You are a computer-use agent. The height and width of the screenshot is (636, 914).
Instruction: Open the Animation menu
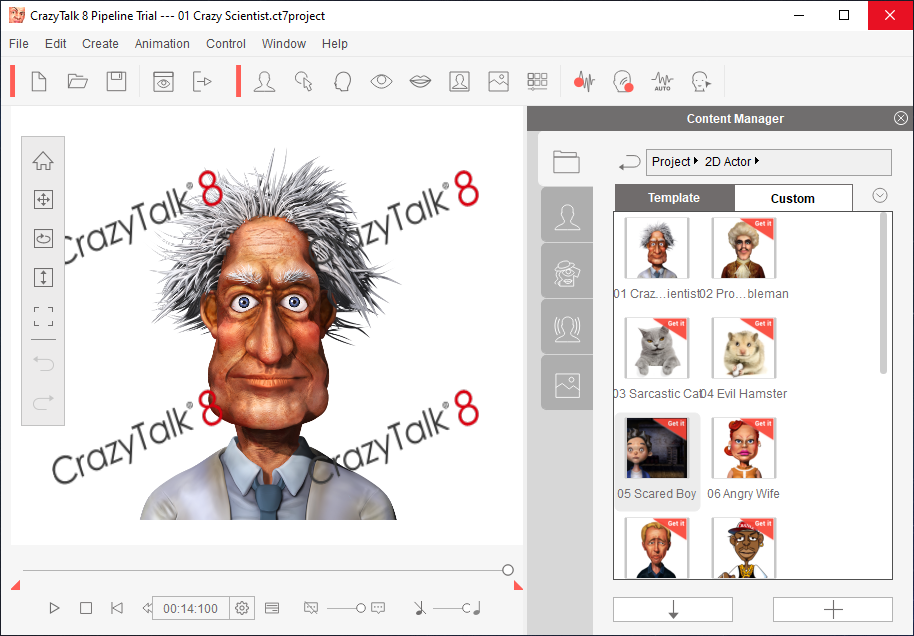pyautogui.click(x=162, y=44)
